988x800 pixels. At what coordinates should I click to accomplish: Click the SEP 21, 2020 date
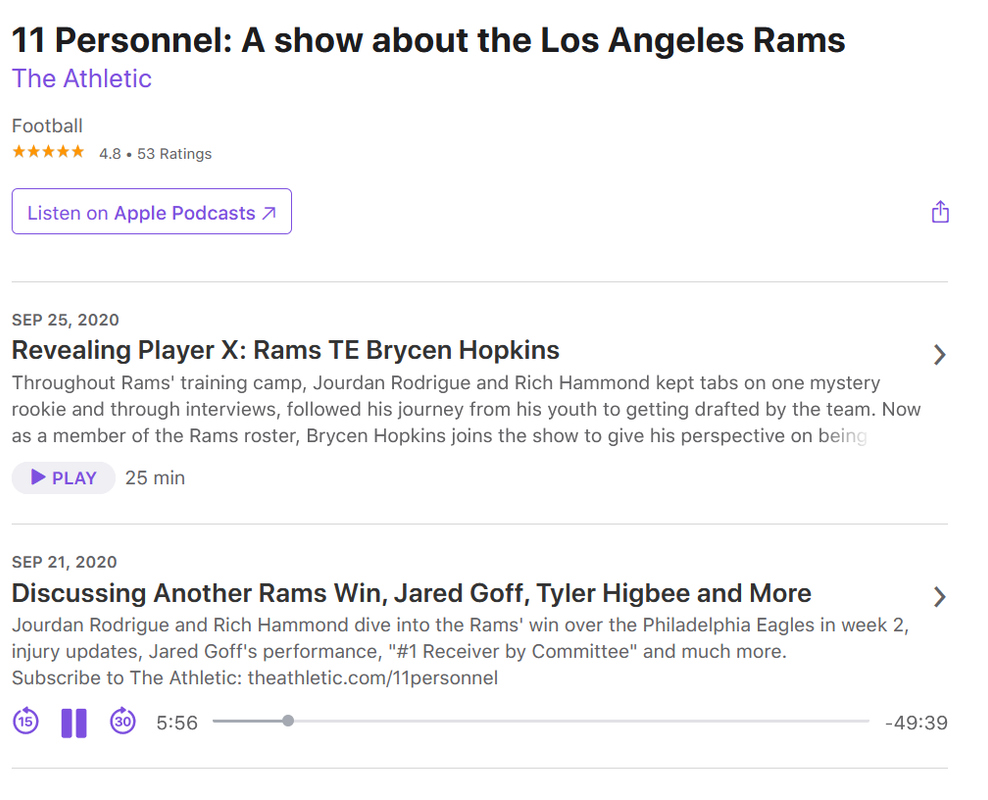(x=64, y=562)
